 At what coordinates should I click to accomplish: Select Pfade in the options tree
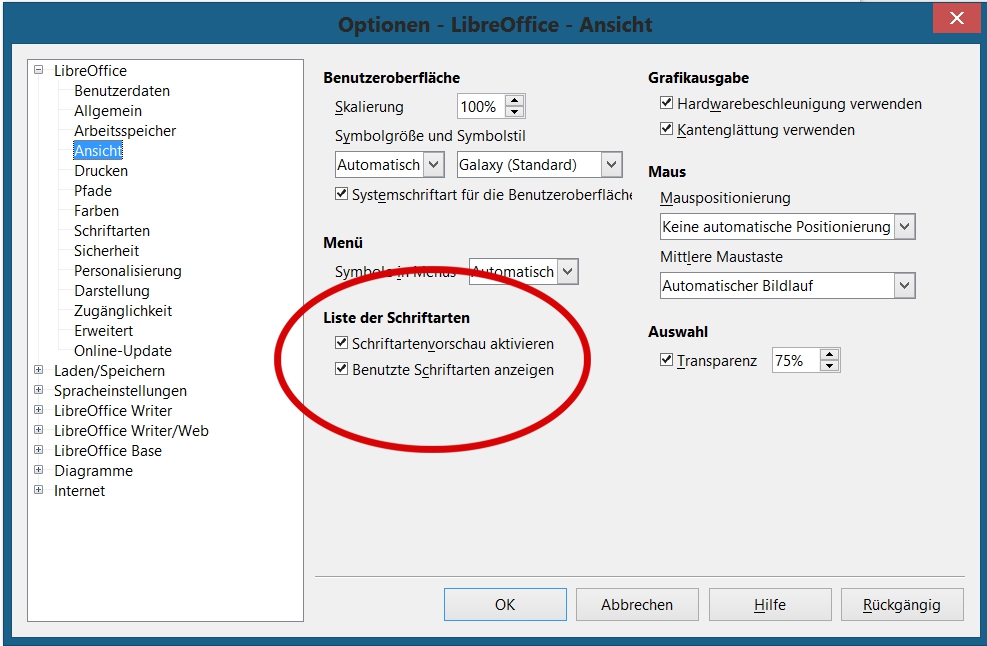pyautogui.click(x=93, y=191)
